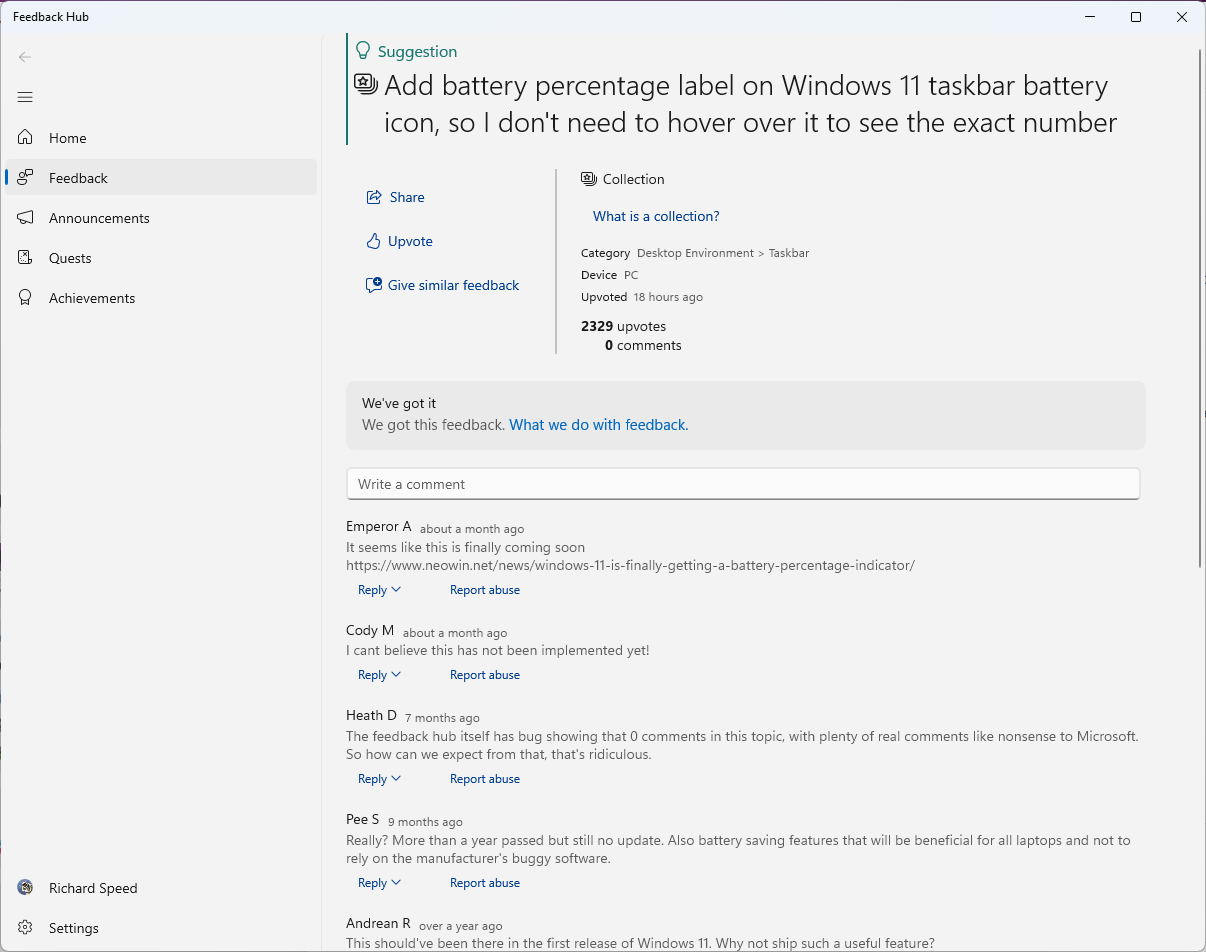Expand Reply dropdown under Heath D's comment
This screenshot has height=952, width=1206.
click(380, 779)
